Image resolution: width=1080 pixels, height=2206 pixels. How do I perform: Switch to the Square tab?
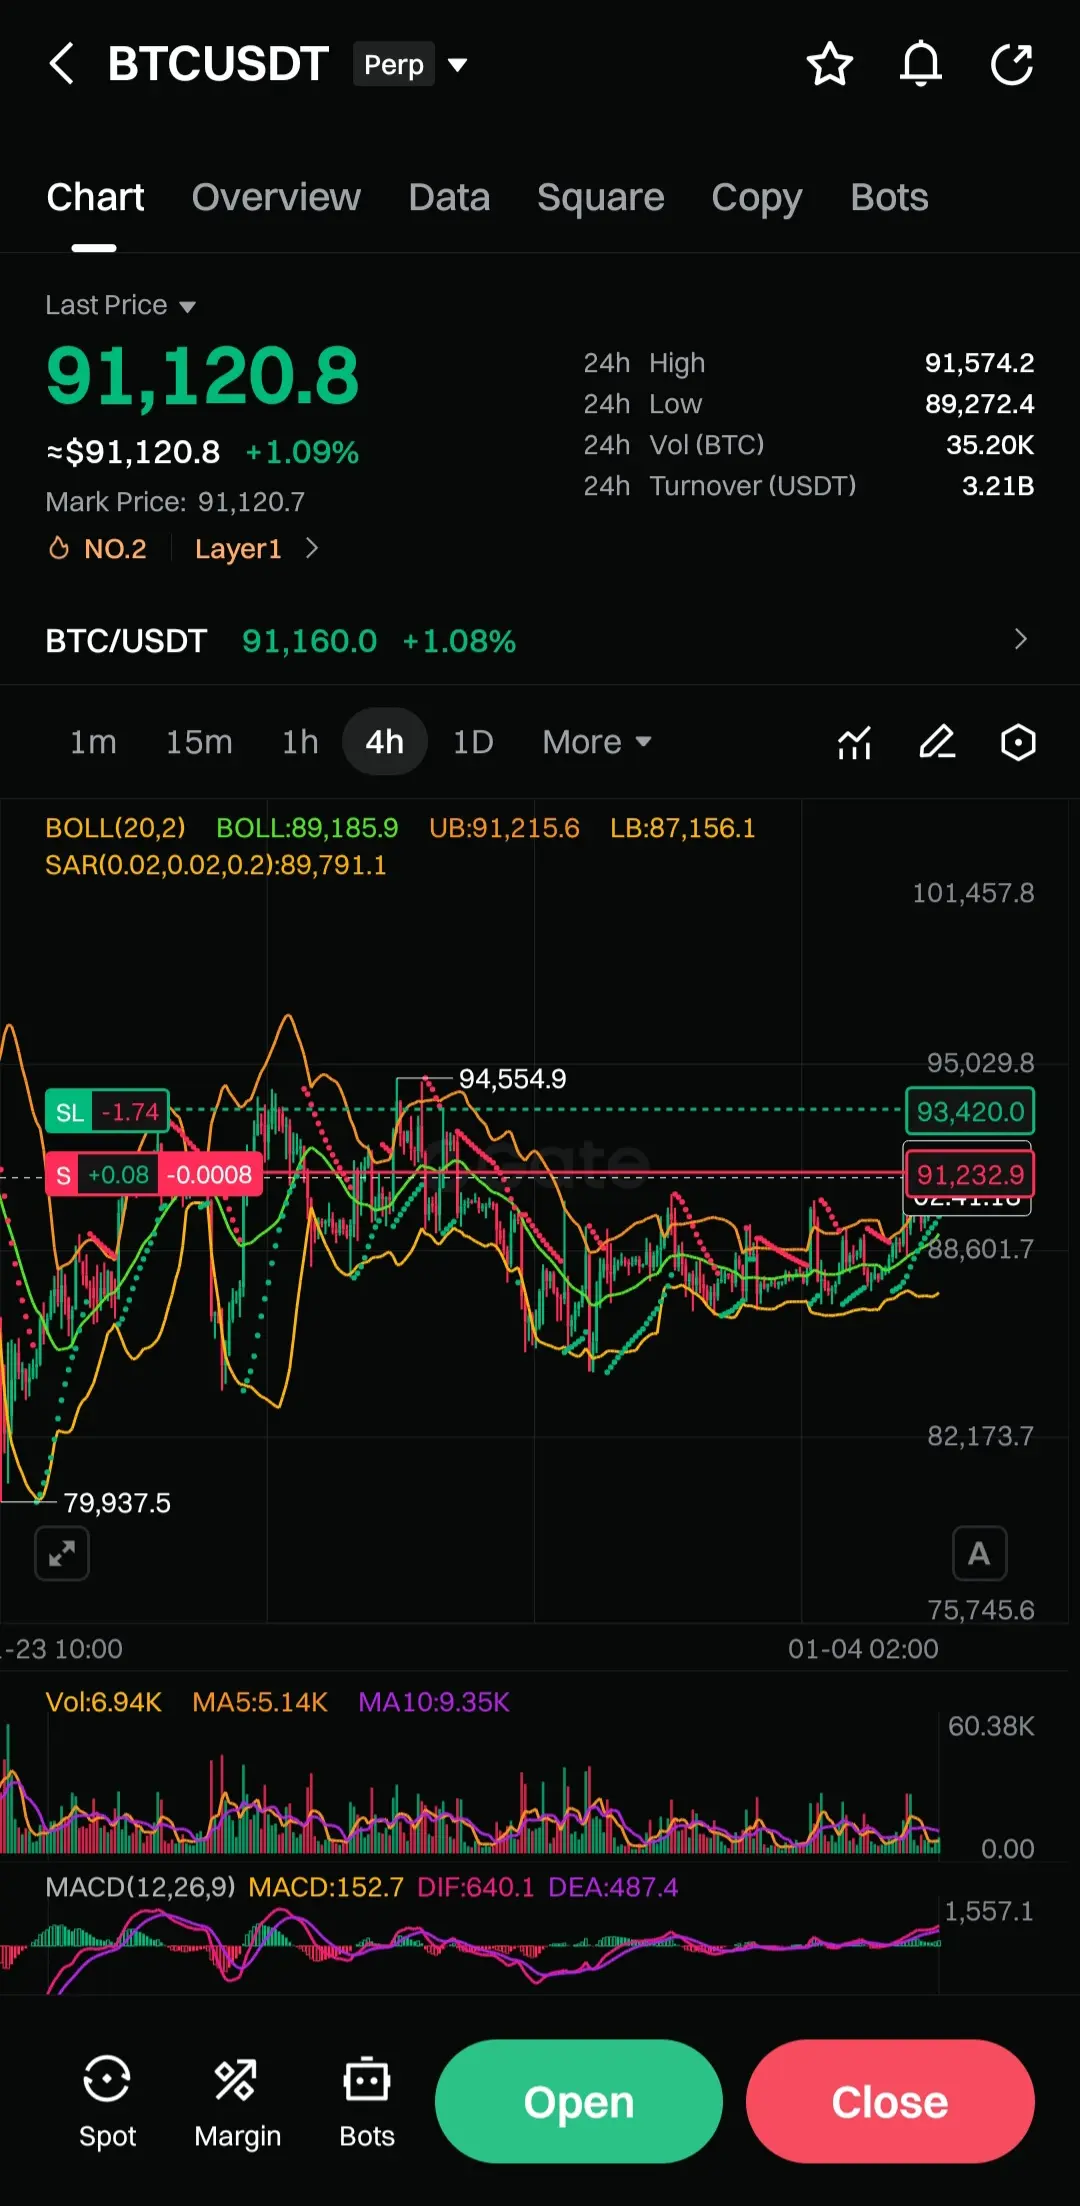600,198
